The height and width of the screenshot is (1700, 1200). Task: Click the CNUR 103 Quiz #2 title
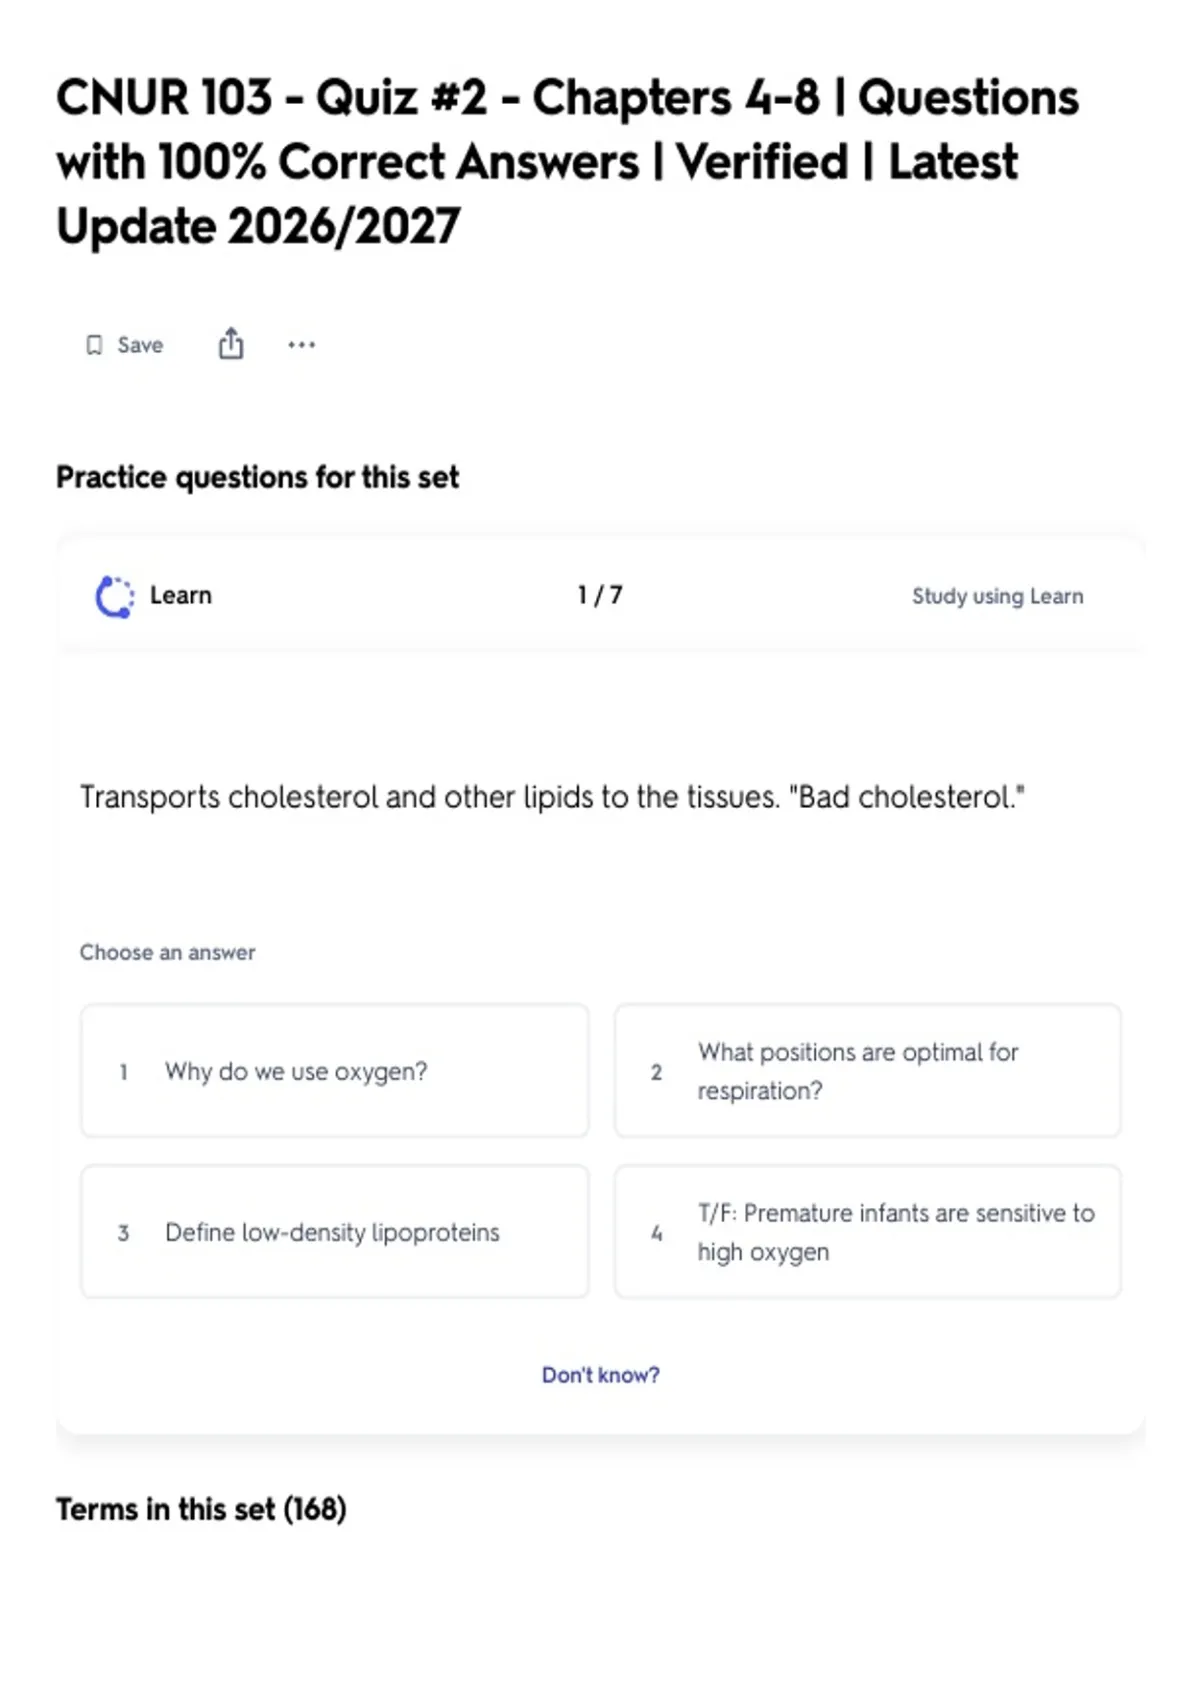tap(567, 162)
